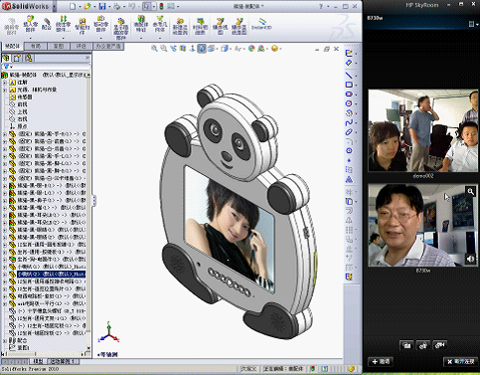The image size is (480, 375).
Task: Click the Mate paperclip tool in assembly ribbon
Action: point(47,24)
